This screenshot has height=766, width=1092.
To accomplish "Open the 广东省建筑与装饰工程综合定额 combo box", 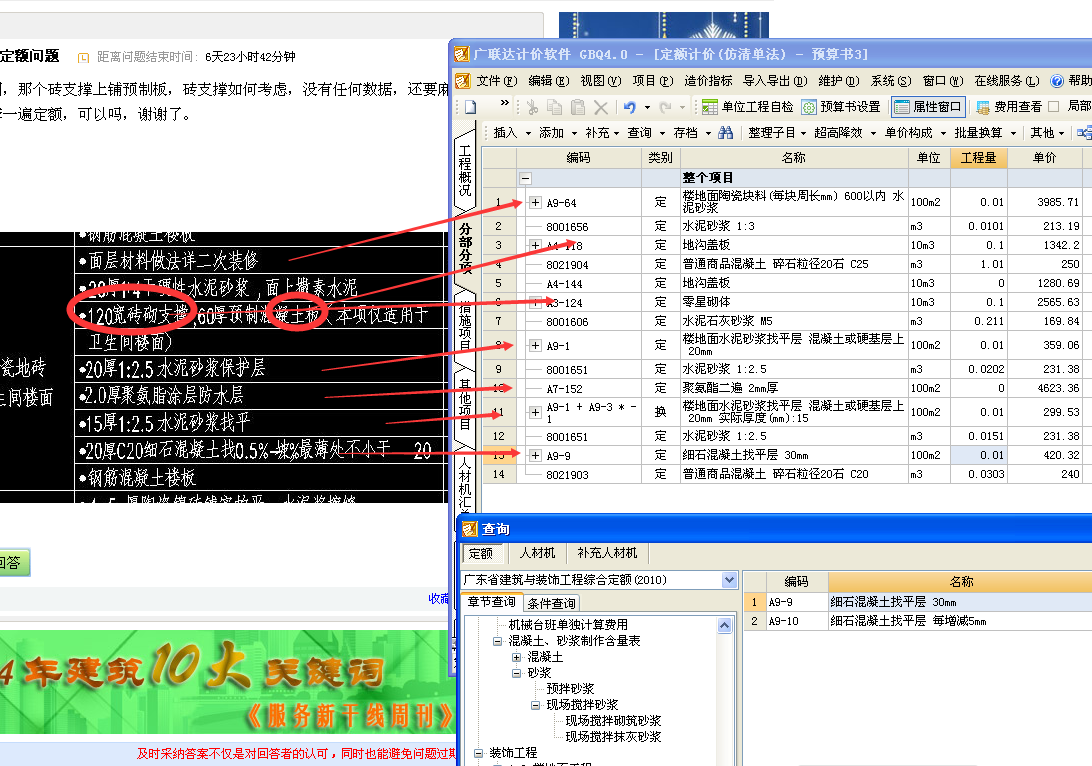I will 599,580.
